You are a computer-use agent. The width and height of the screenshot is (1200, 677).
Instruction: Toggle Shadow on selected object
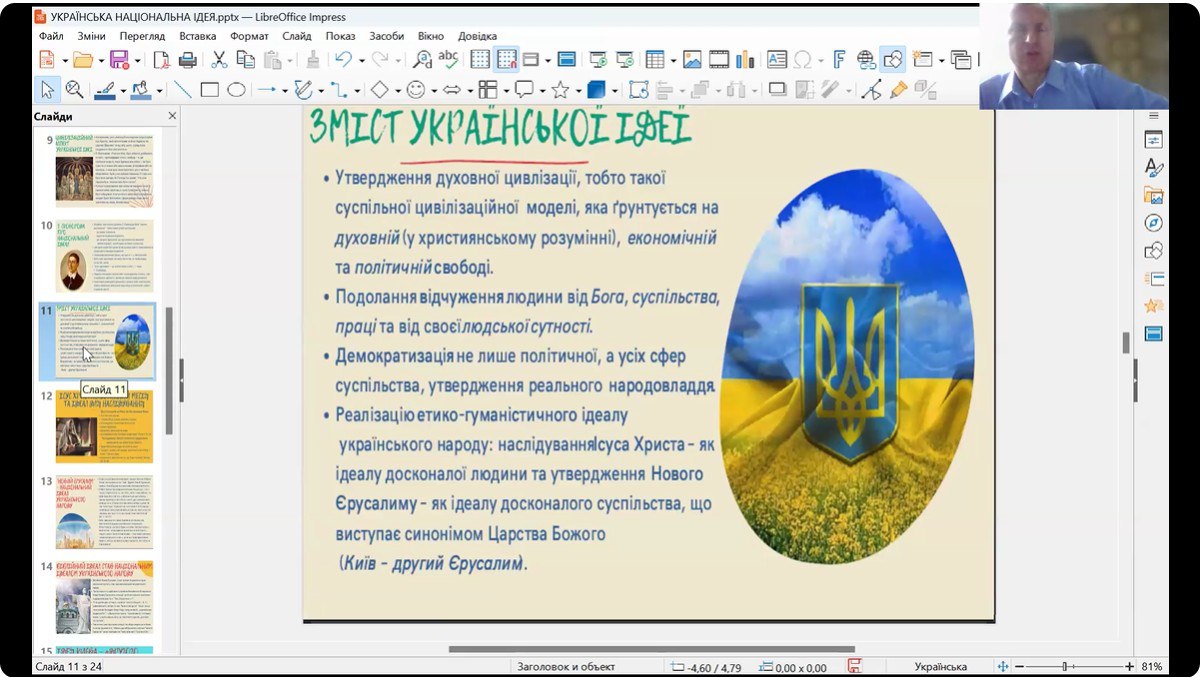click(777, 89)
